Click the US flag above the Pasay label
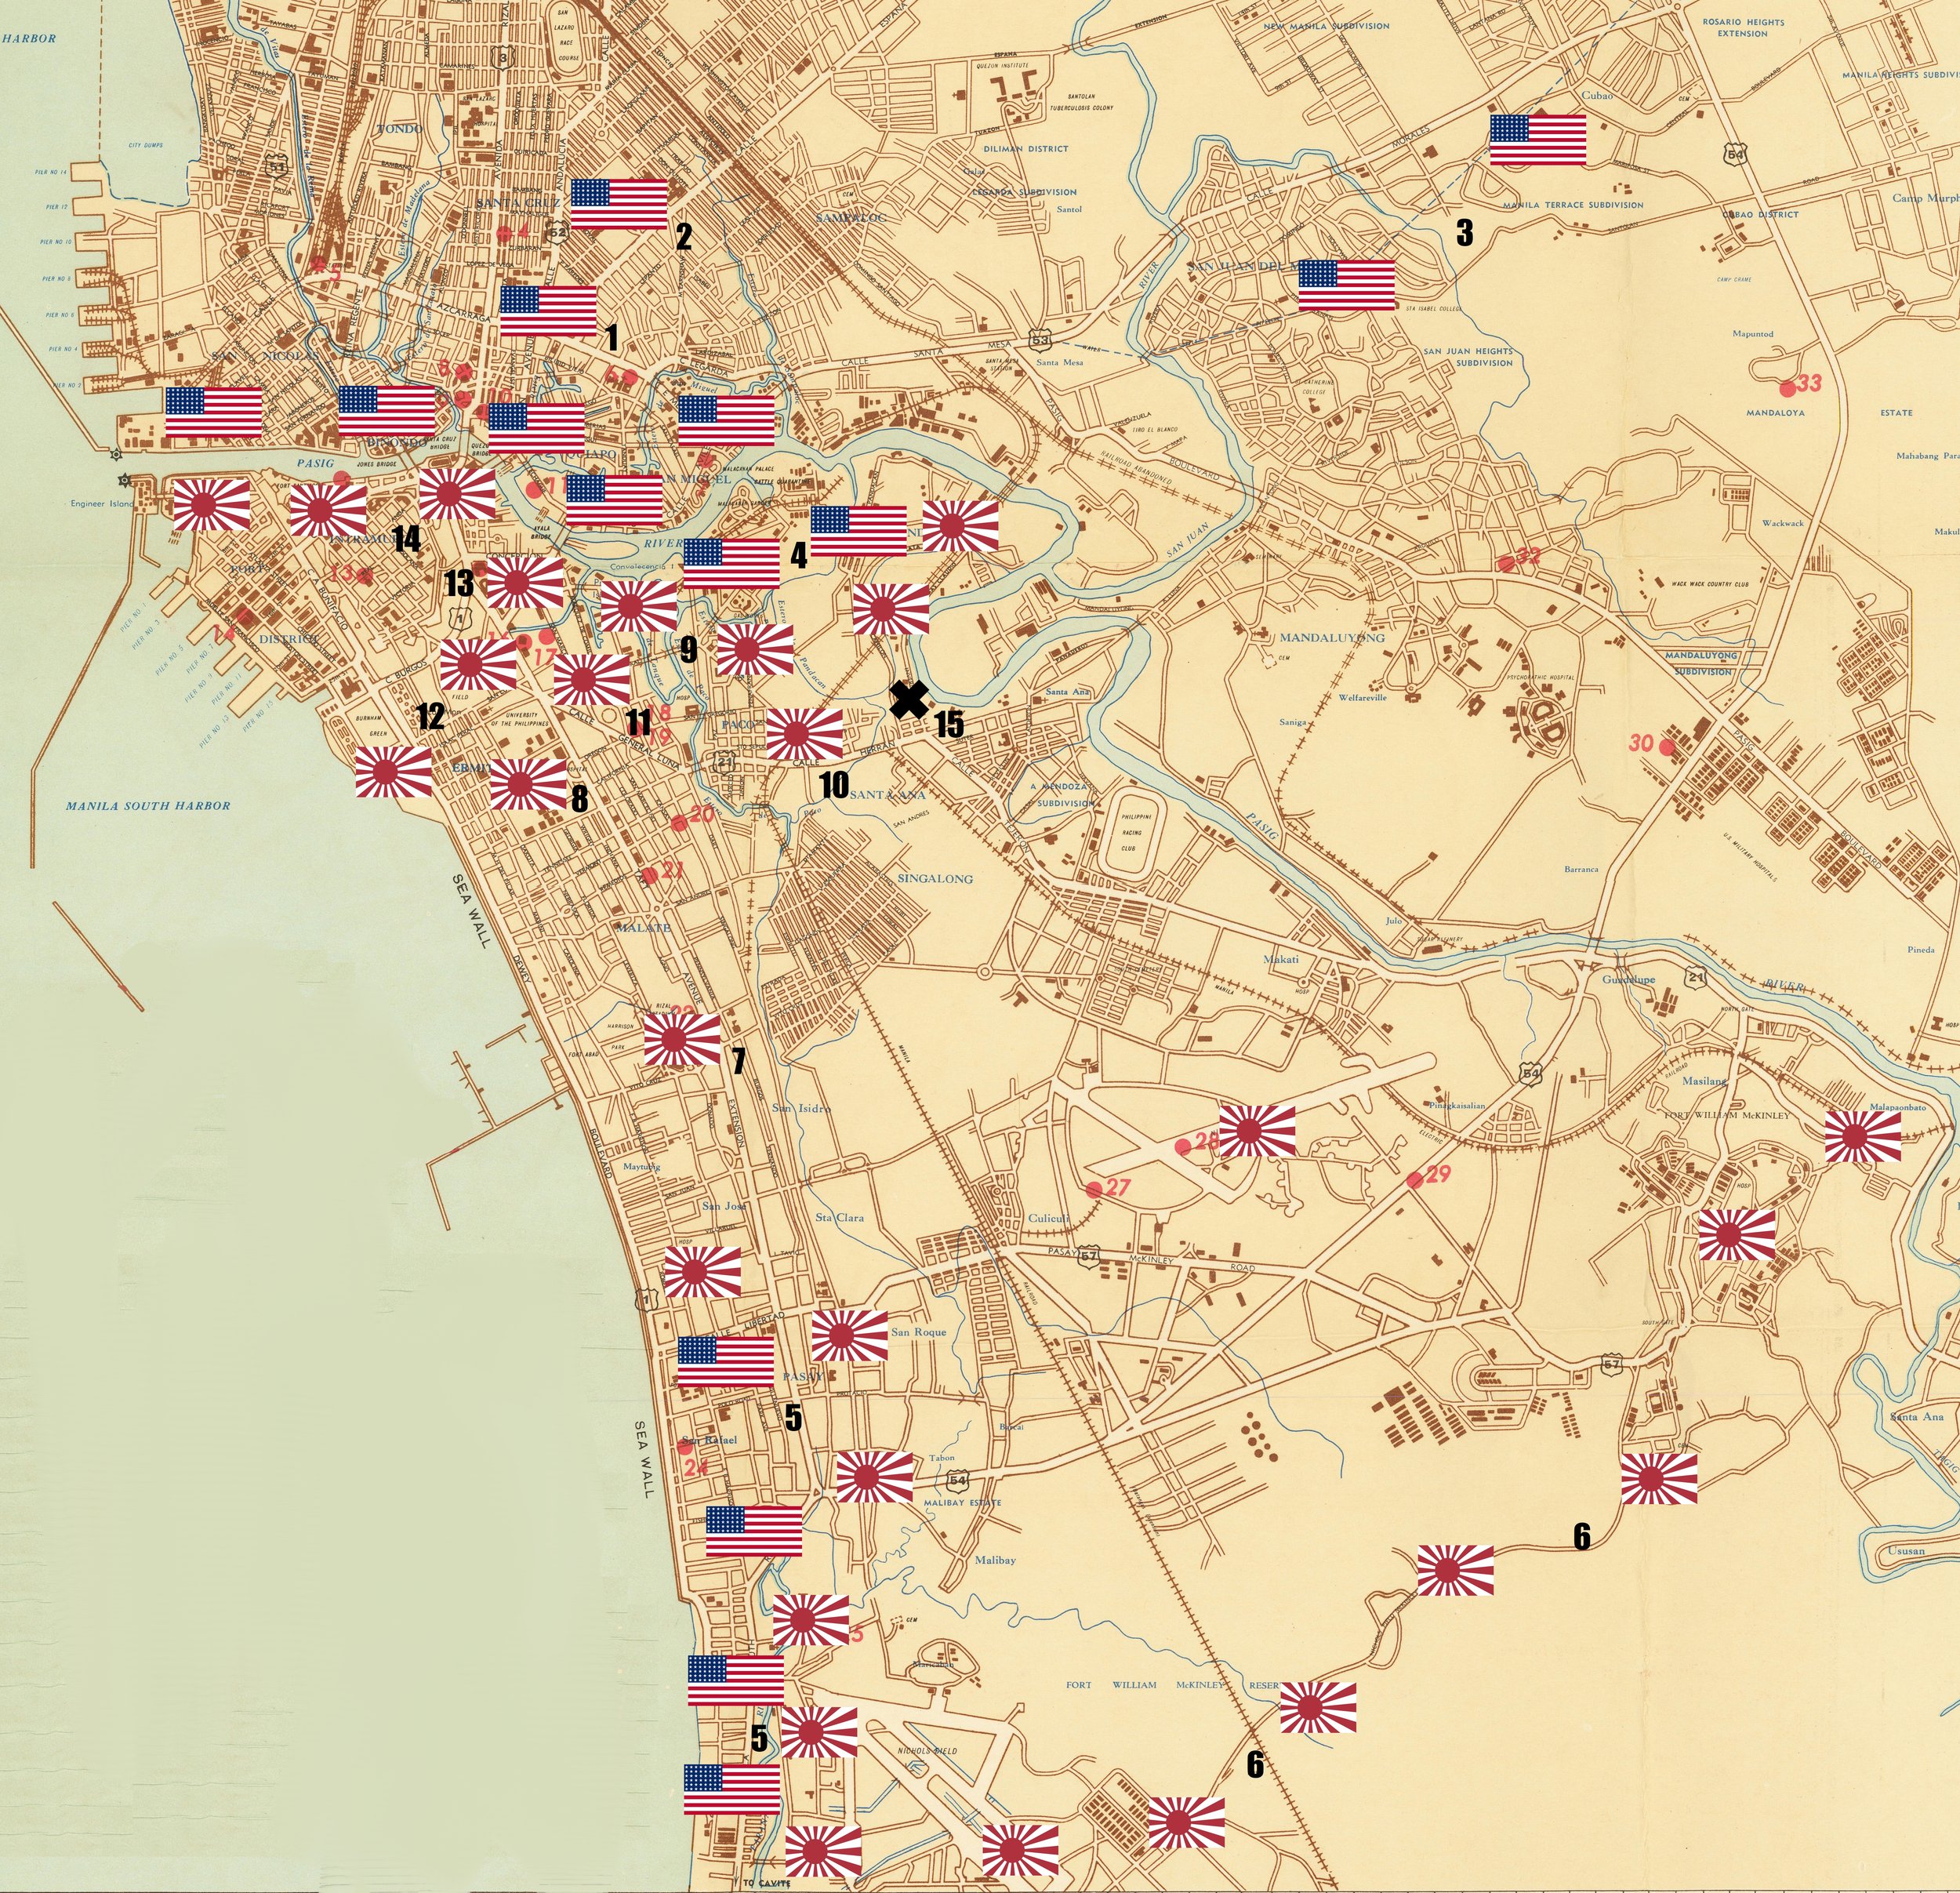 pyautogui.click(x=726, y=1361)
